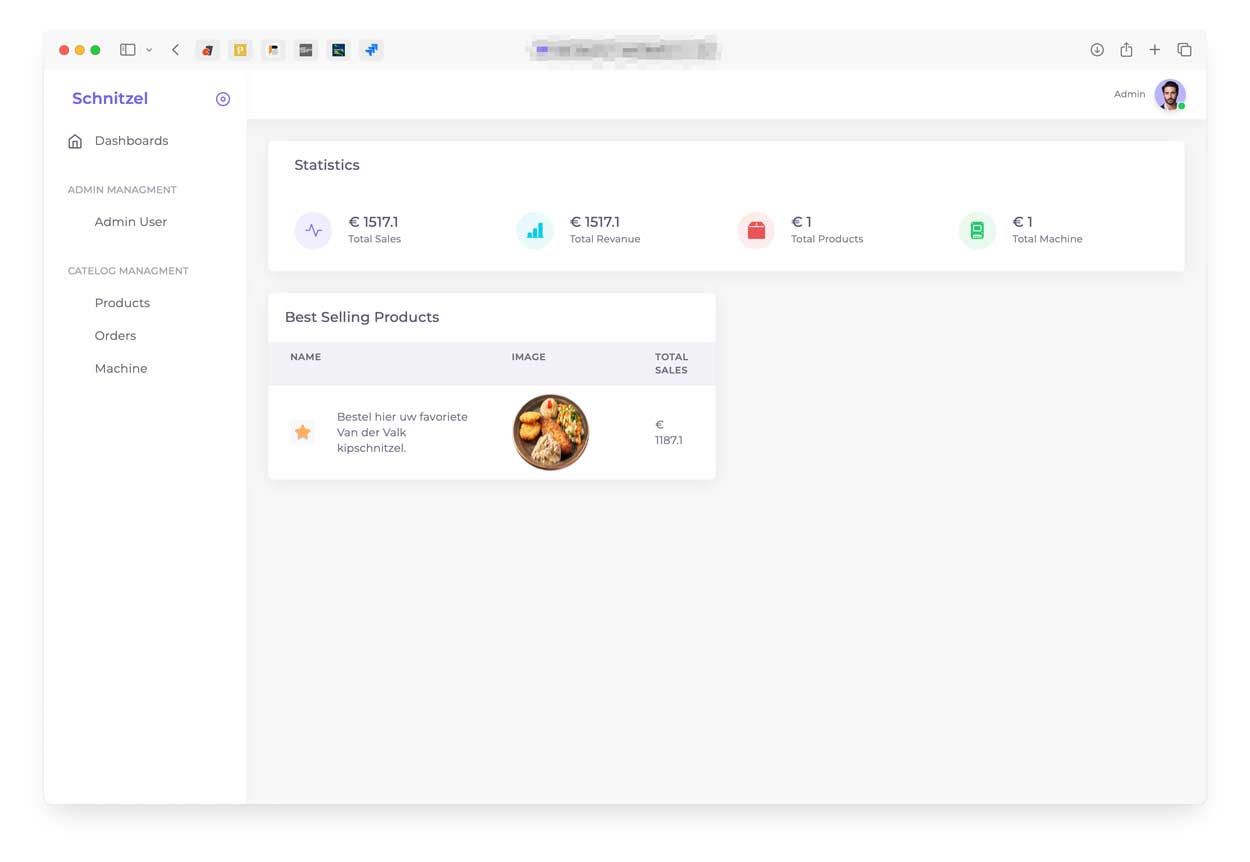This screenshot has height=862, width=1250.
Task: Click the kipschnitzel product image thumbnail
Action: tap(550, 432)
